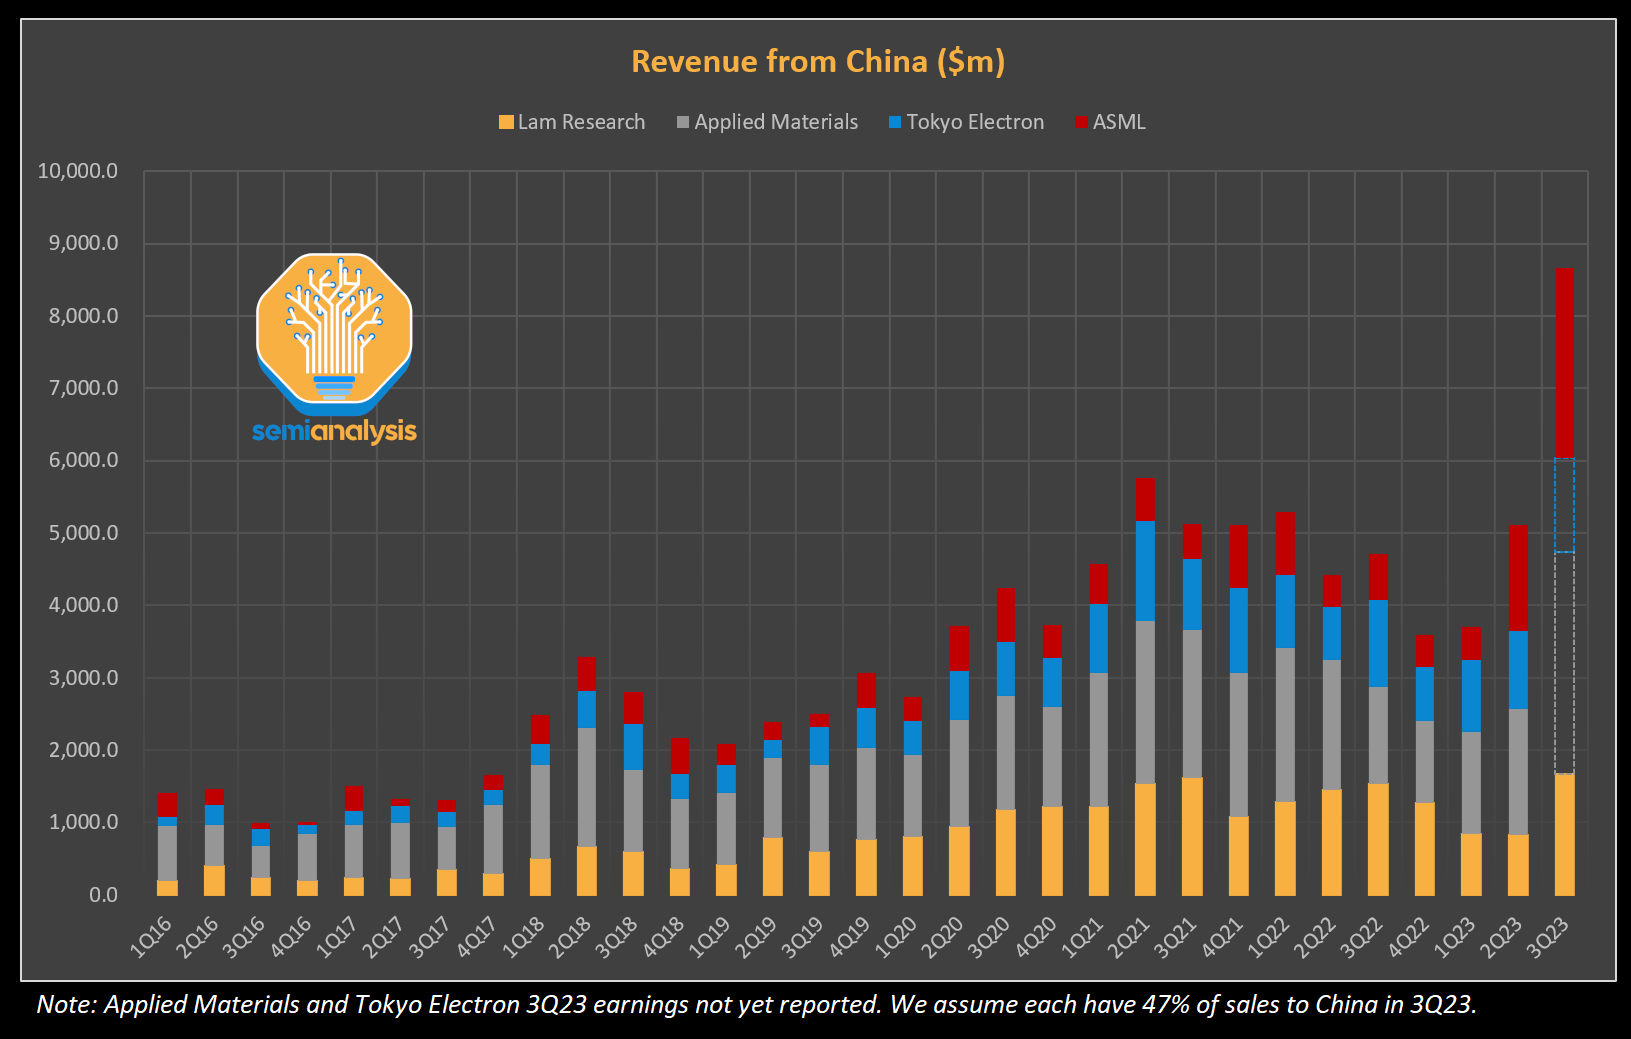Click the dashed gray Applied Materials 3Q23 estimate box
This screenshot has width=1631, height=1039.
tap(1564, 662)
